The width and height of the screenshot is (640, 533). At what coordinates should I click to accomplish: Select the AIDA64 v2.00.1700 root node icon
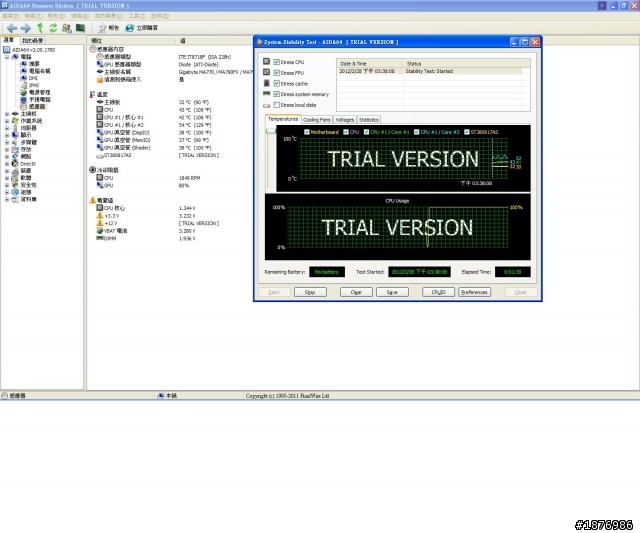click(7, 50)
